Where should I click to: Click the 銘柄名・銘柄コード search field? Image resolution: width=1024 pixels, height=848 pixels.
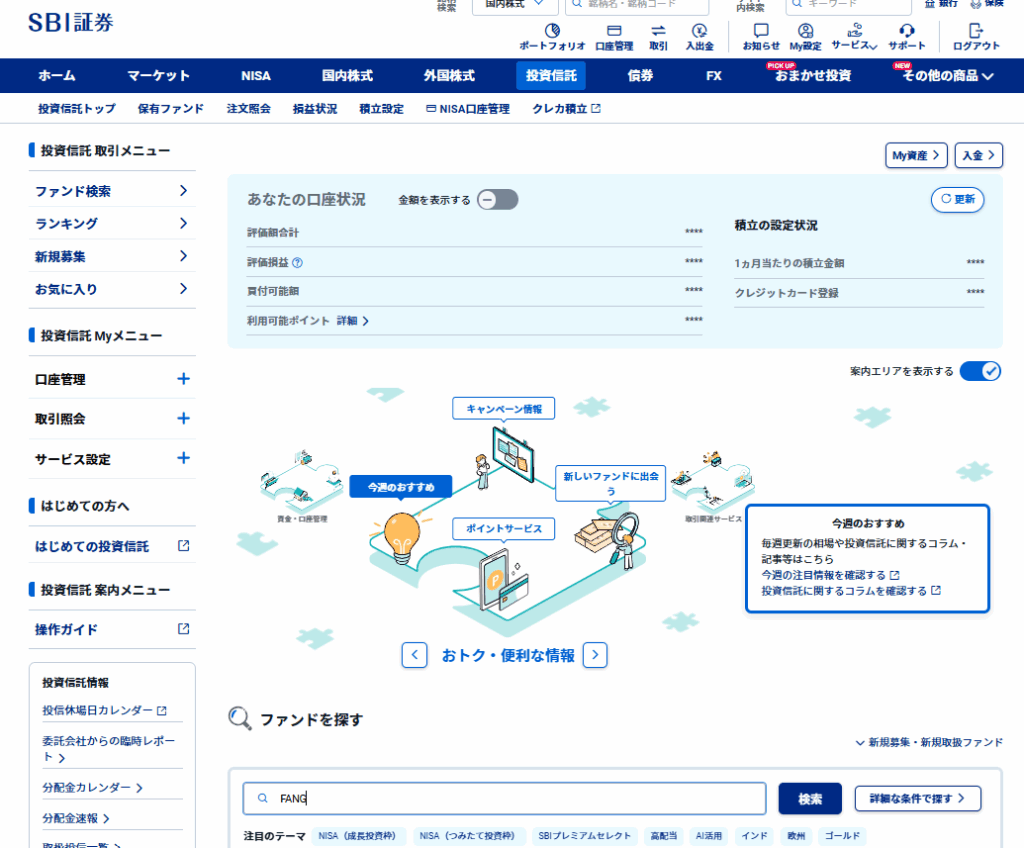(x=637, y=5)
